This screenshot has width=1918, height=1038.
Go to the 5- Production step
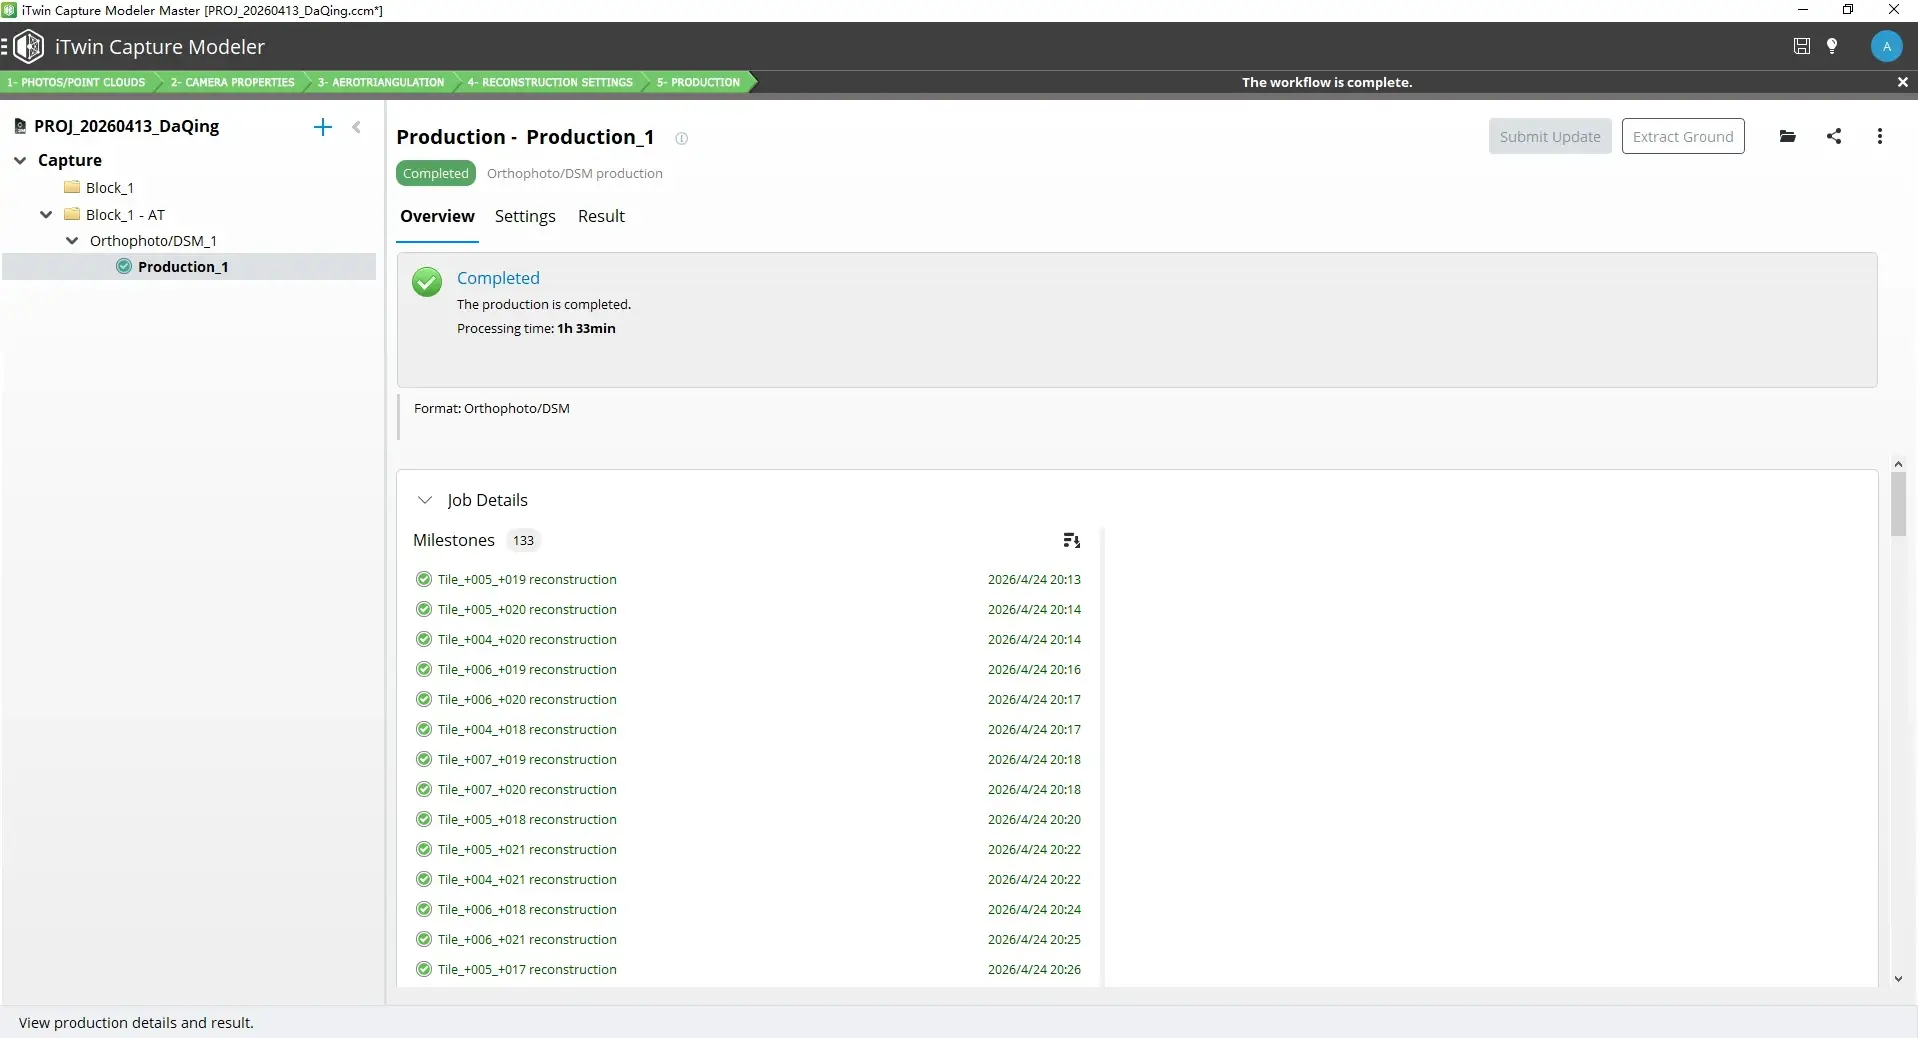click(x=698, y=82)
